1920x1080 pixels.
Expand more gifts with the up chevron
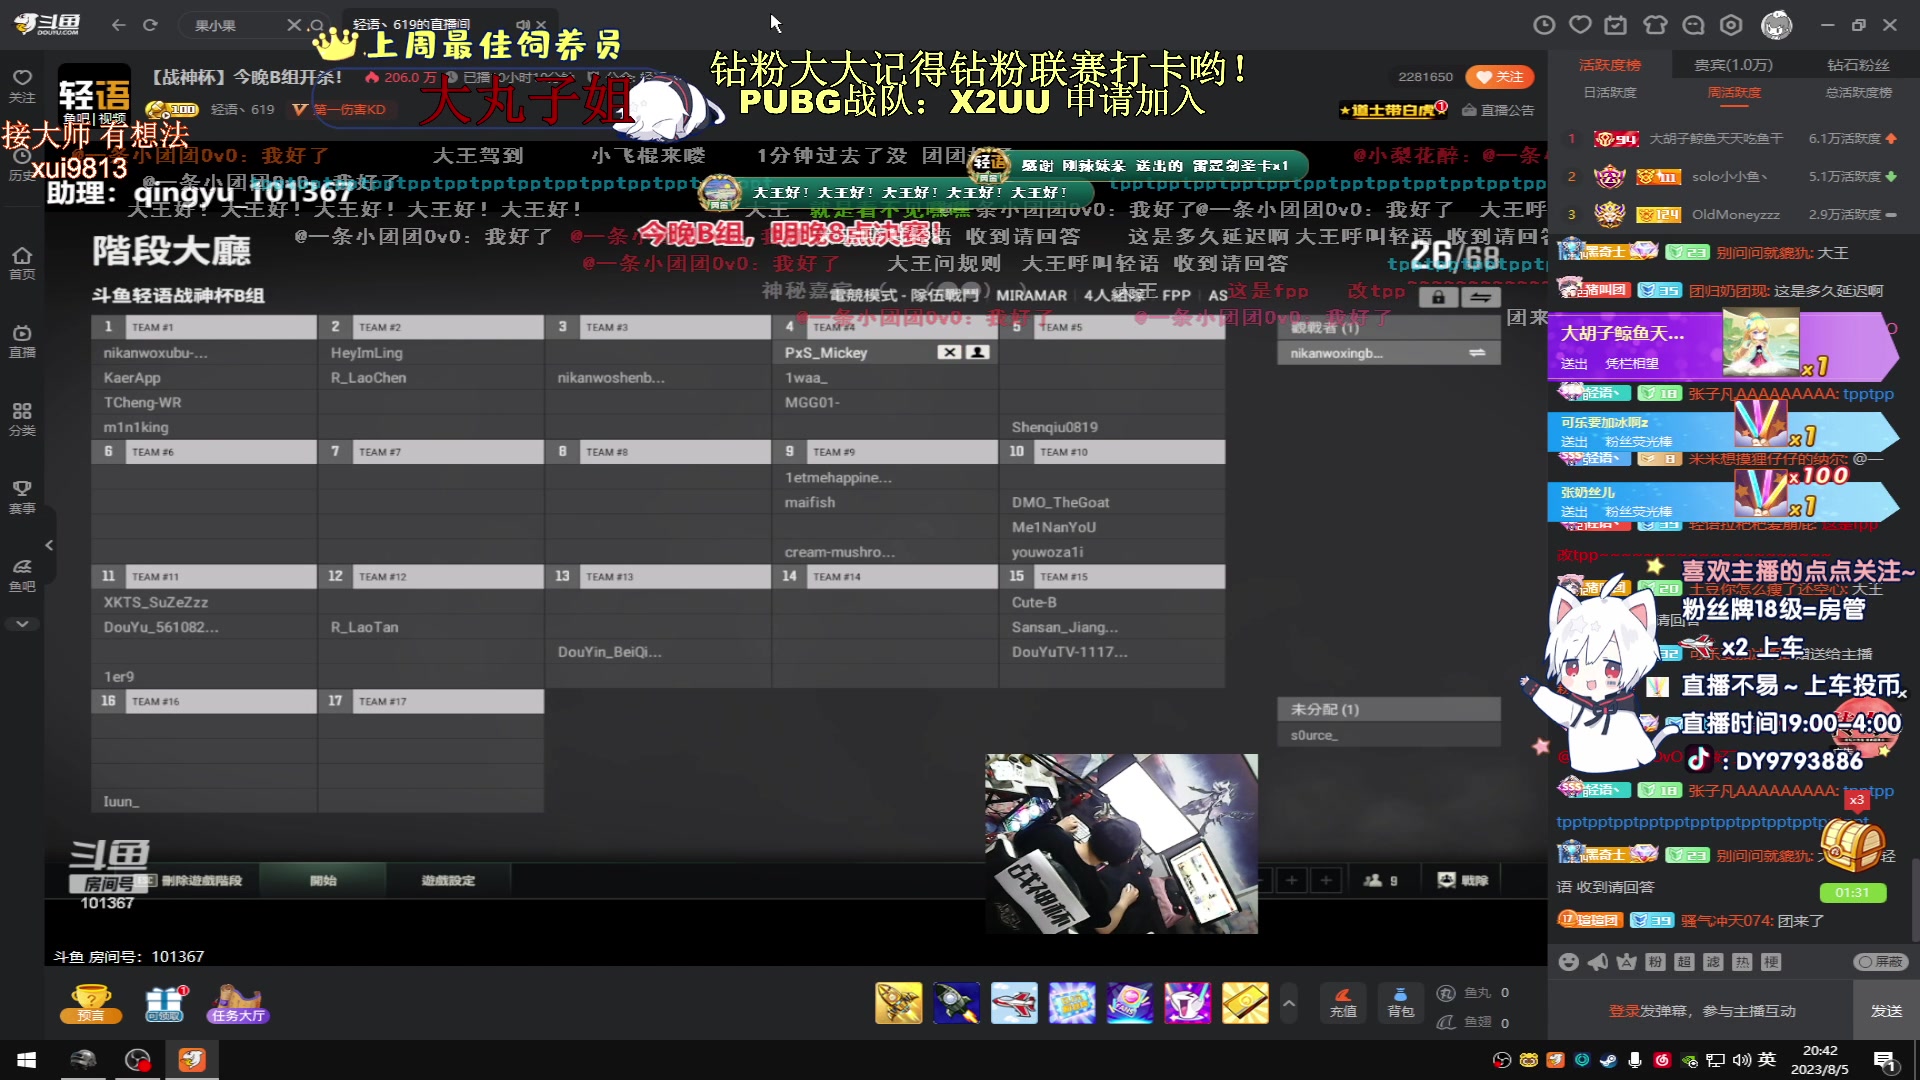pos(1288,1003)
